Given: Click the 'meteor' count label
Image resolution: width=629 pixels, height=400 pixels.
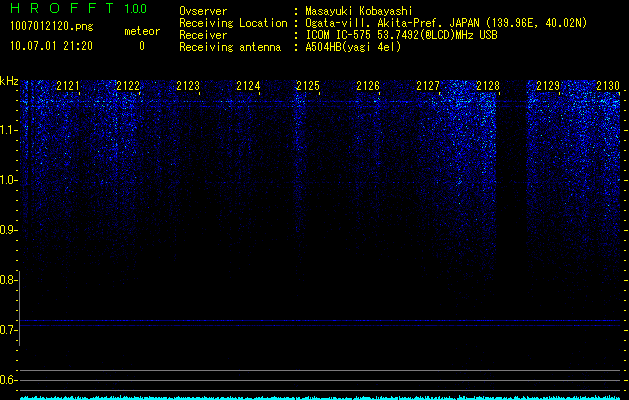Looking at the screenshot, I should (x=142, y=31).
